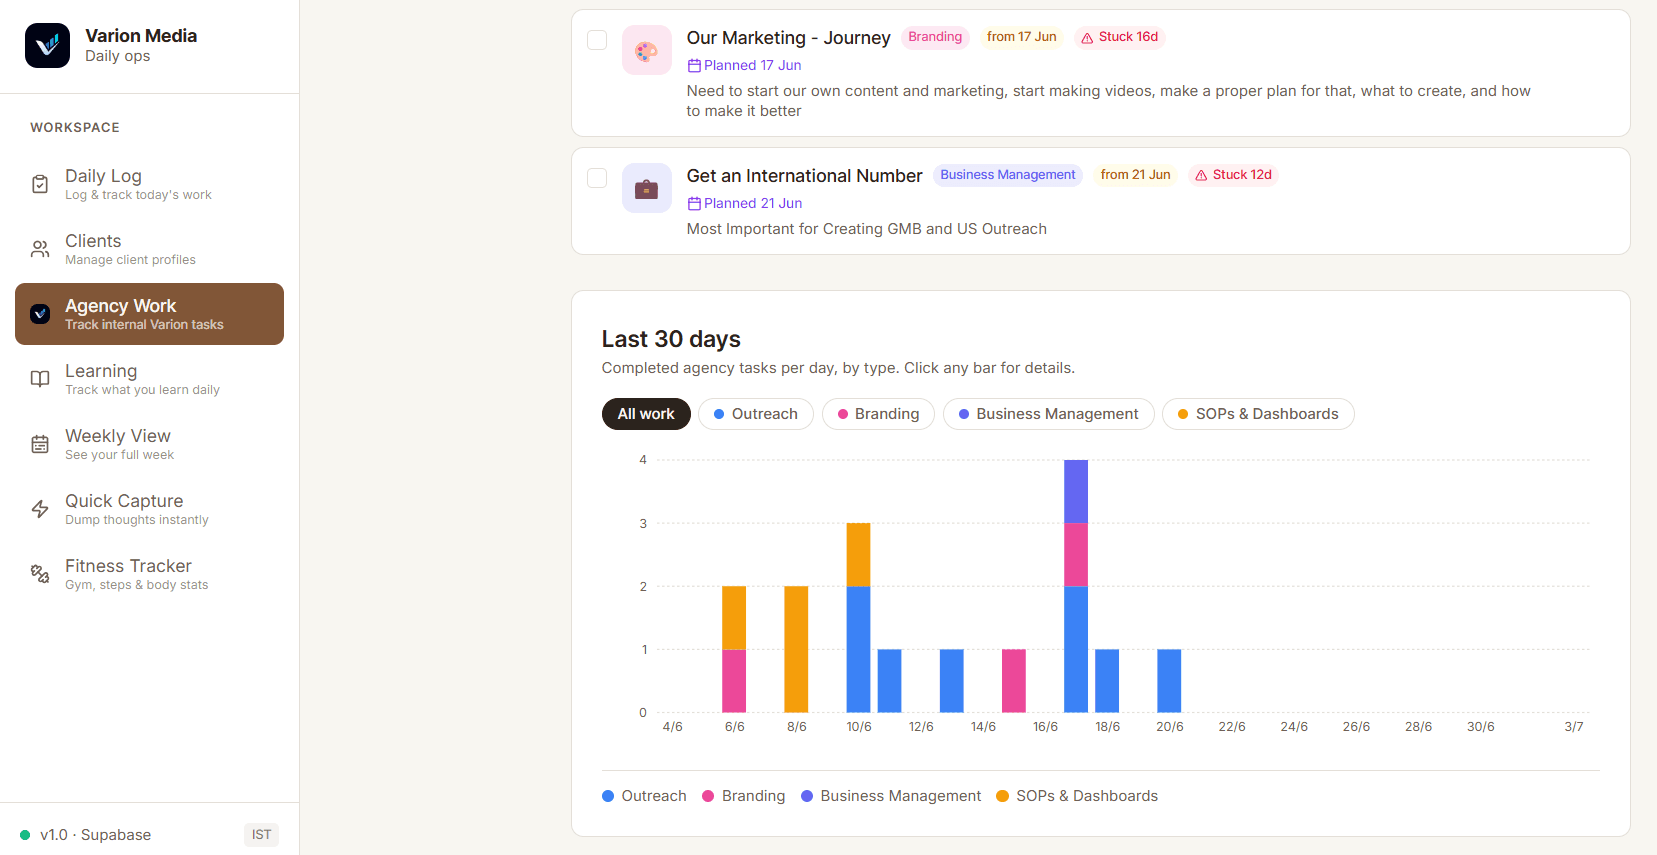The width and height of the screenshot is (1657, 855).
Task: Click the palette icon on Our Marketing task
Action: (647, 50)
